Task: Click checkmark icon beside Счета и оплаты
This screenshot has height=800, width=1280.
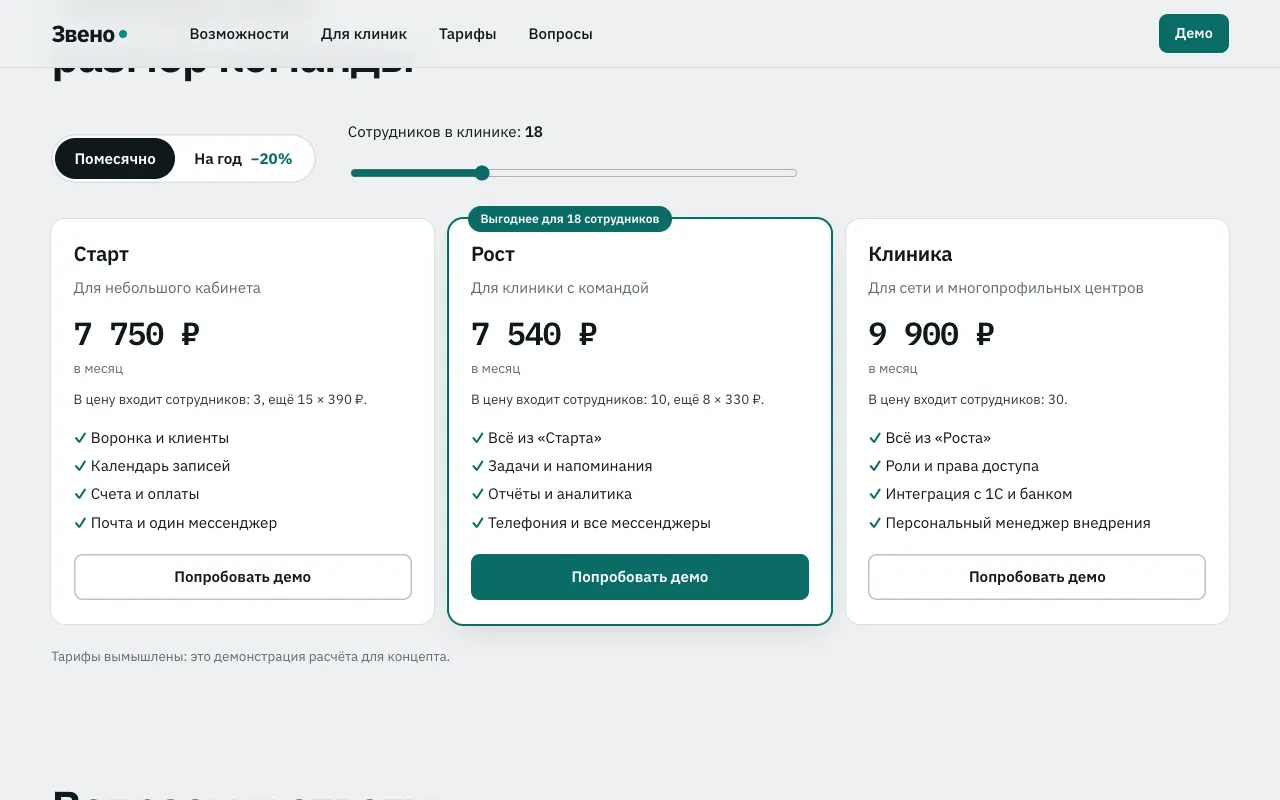Action: click(80, 494)
